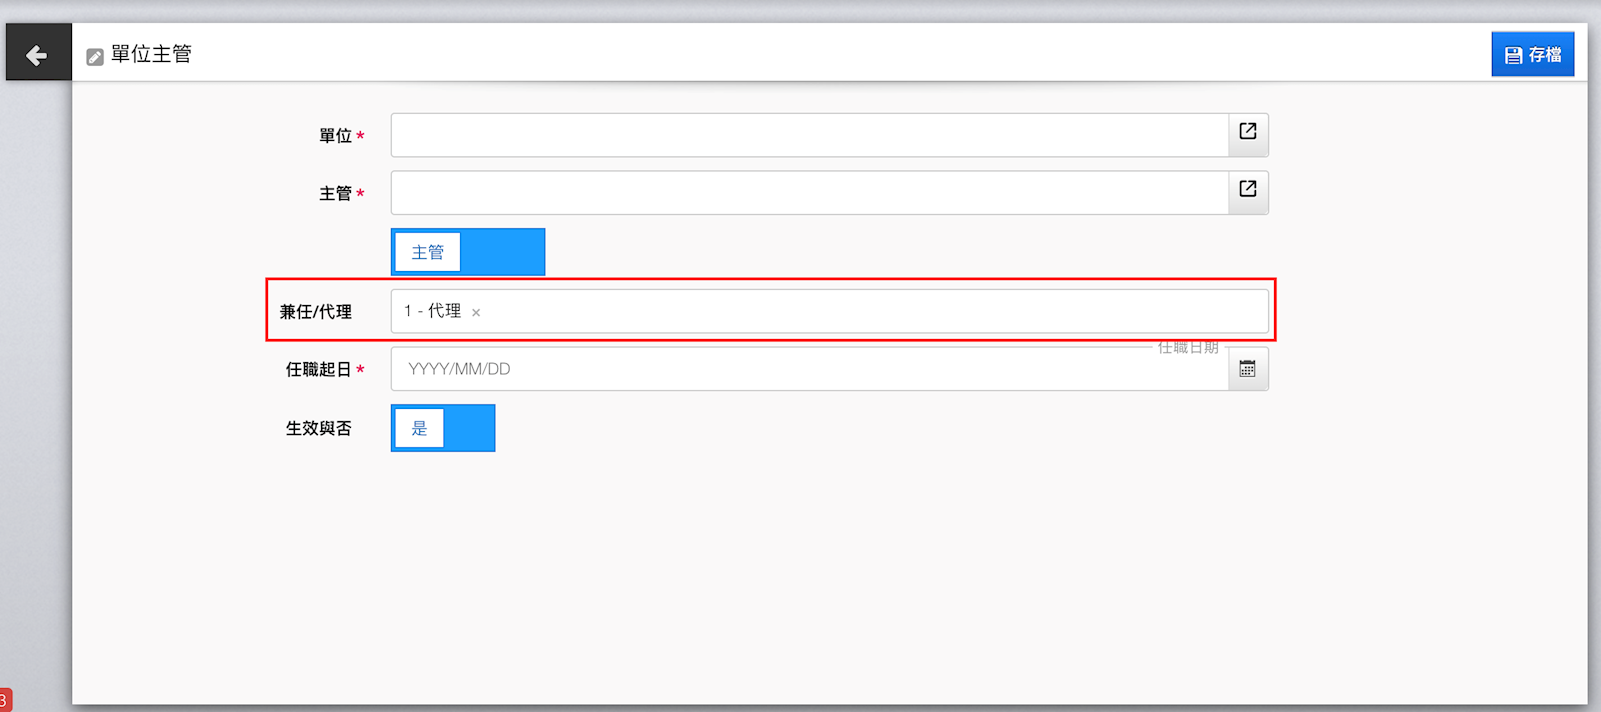Click the 任職起日 field label
This screenshot has width=1601, height=712.
tap(319, 370)
